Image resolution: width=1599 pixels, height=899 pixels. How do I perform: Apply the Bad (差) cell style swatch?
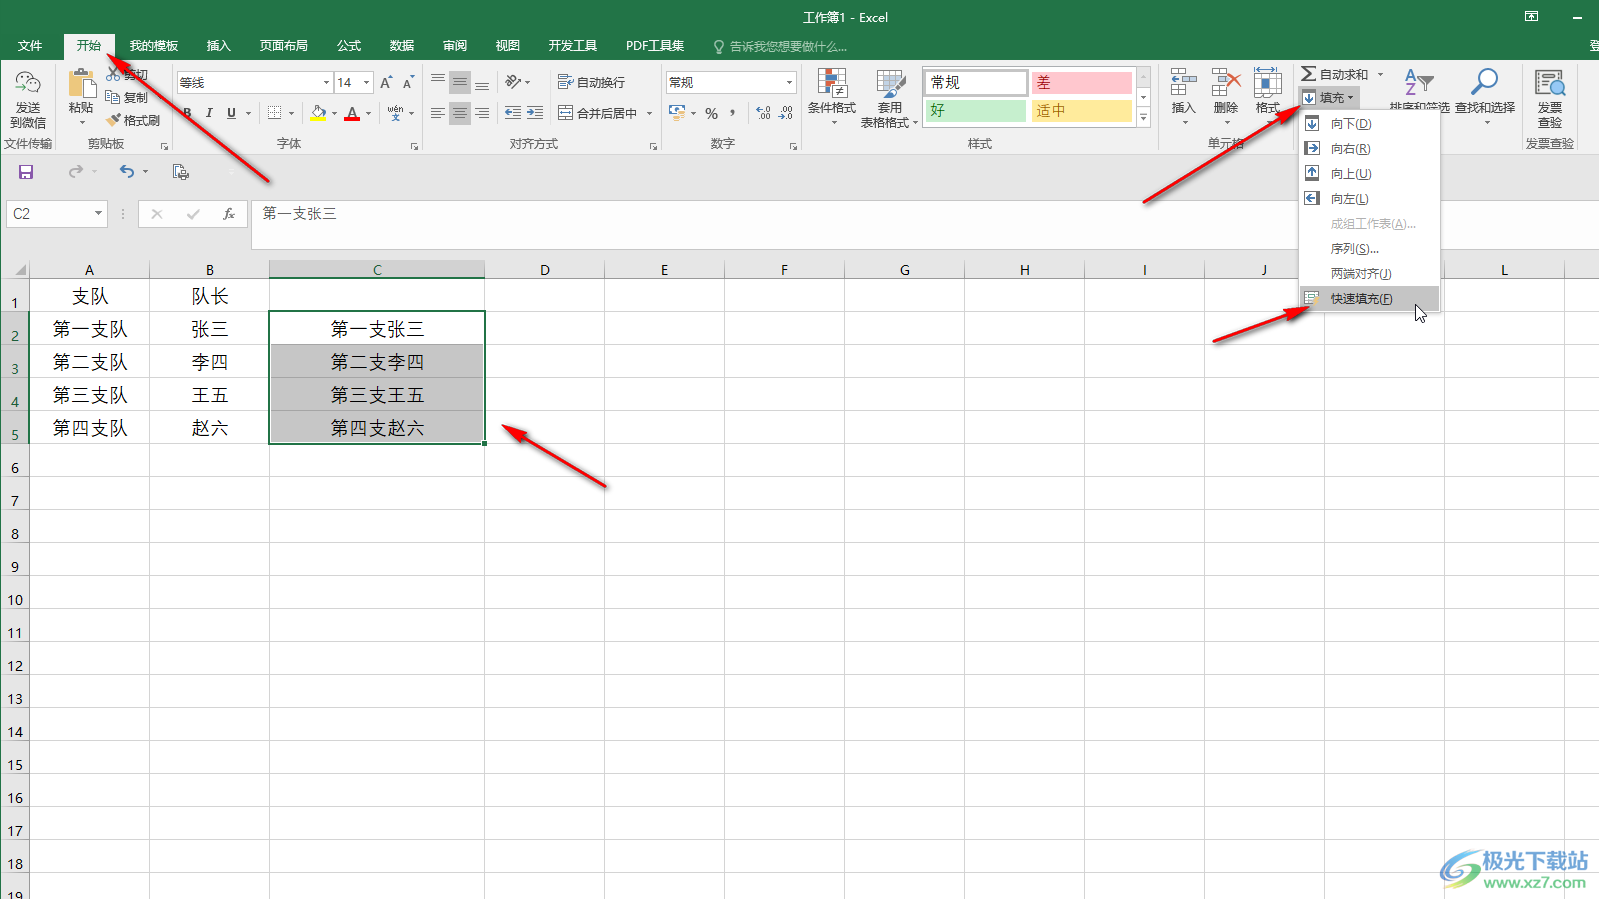[x=1082, y=82]
